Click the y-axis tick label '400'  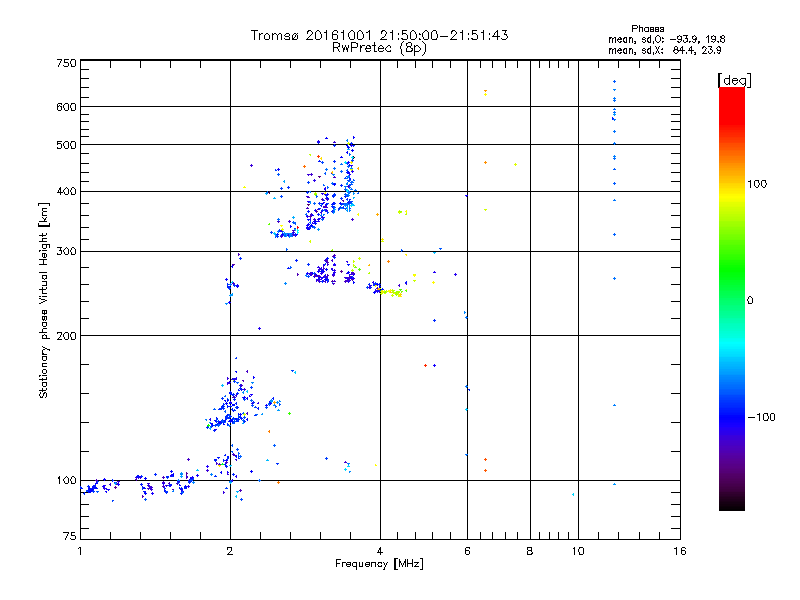[x=66, y=191]
